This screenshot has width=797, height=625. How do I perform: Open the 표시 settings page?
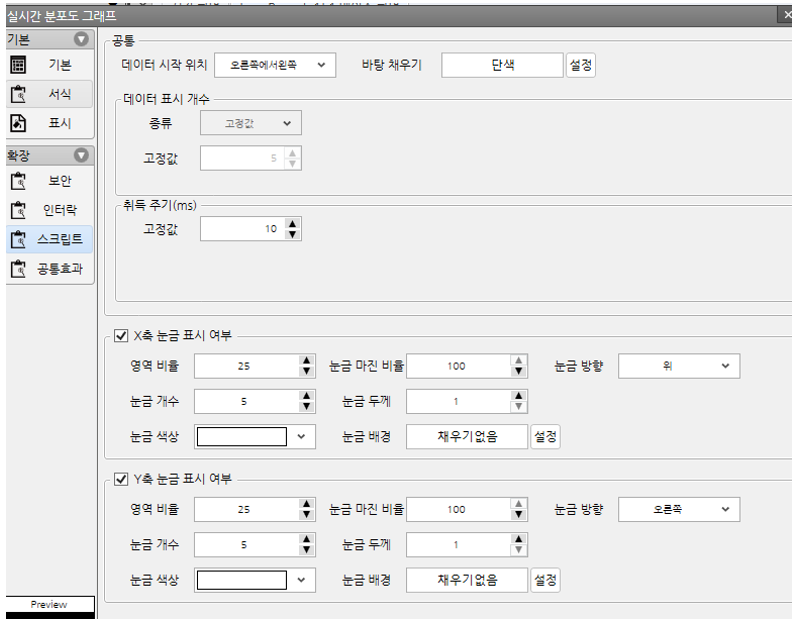point(50,123)
